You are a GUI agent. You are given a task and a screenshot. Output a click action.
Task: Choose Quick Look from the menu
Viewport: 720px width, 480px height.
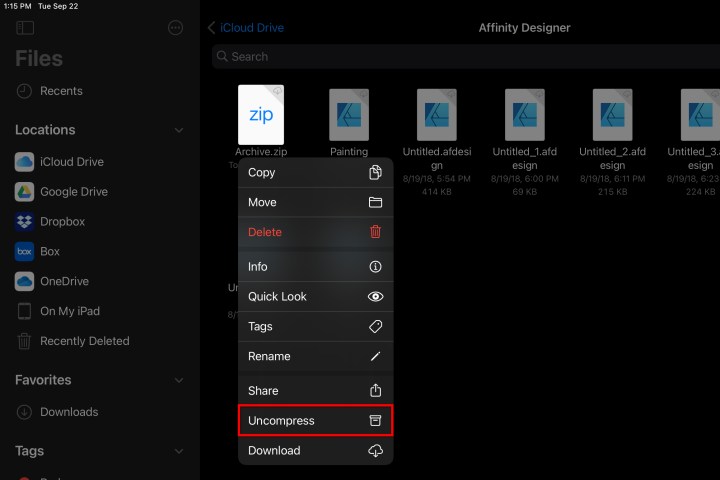pyautogui.click(x=315, y=297)
